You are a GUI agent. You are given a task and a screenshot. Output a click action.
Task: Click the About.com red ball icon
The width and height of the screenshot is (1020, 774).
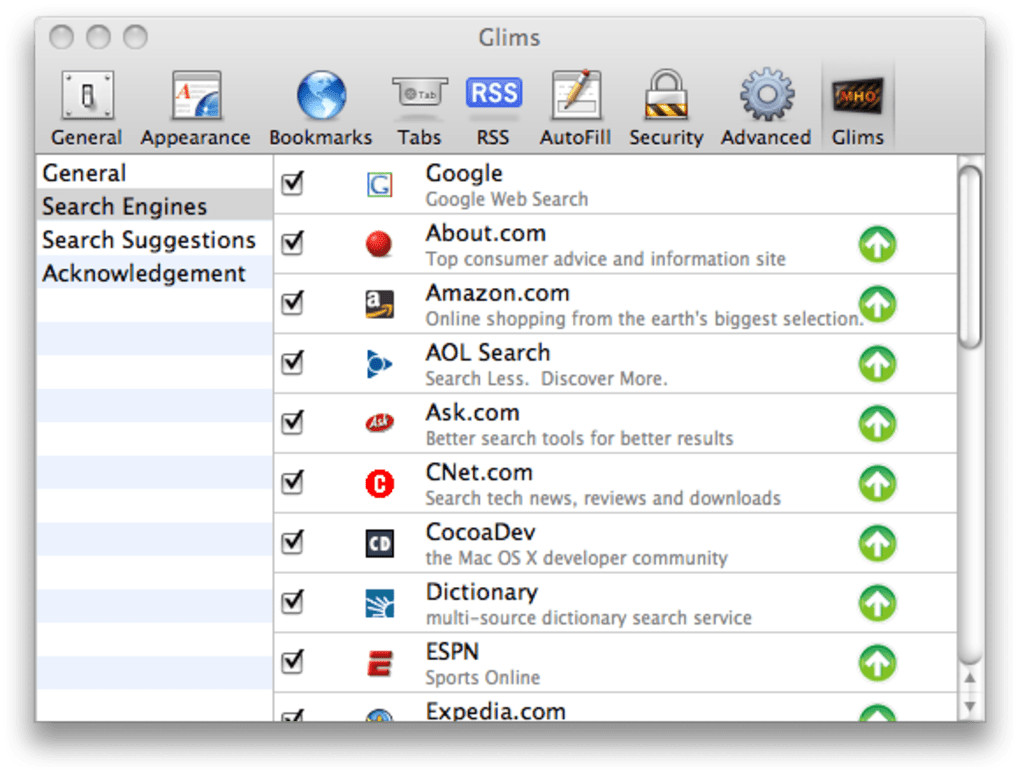point(379,244)
